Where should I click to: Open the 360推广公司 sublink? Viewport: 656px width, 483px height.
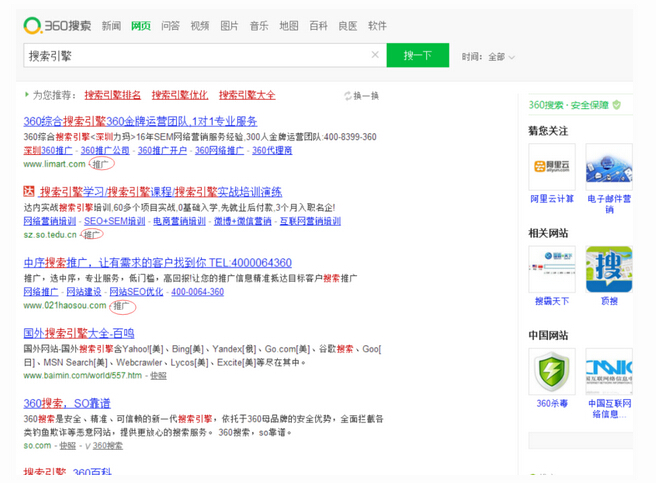pos(105,150)
